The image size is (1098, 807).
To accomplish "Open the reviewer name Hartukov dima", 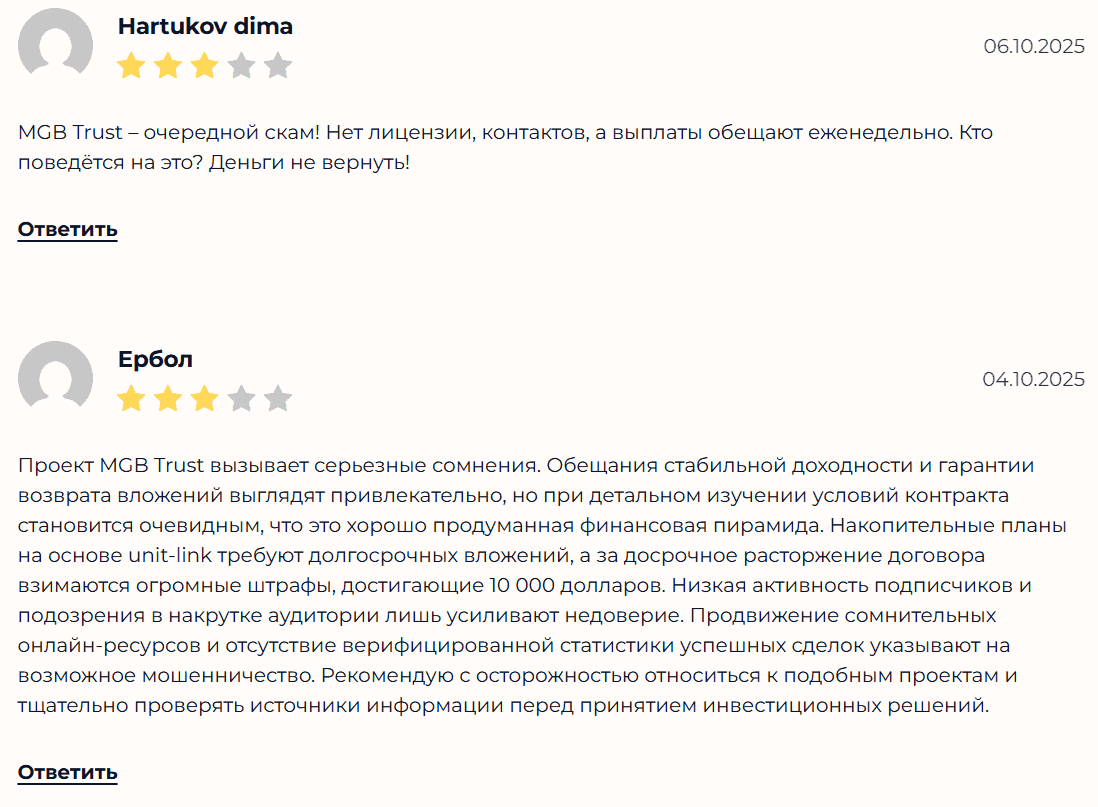I will tap(205, 26).
